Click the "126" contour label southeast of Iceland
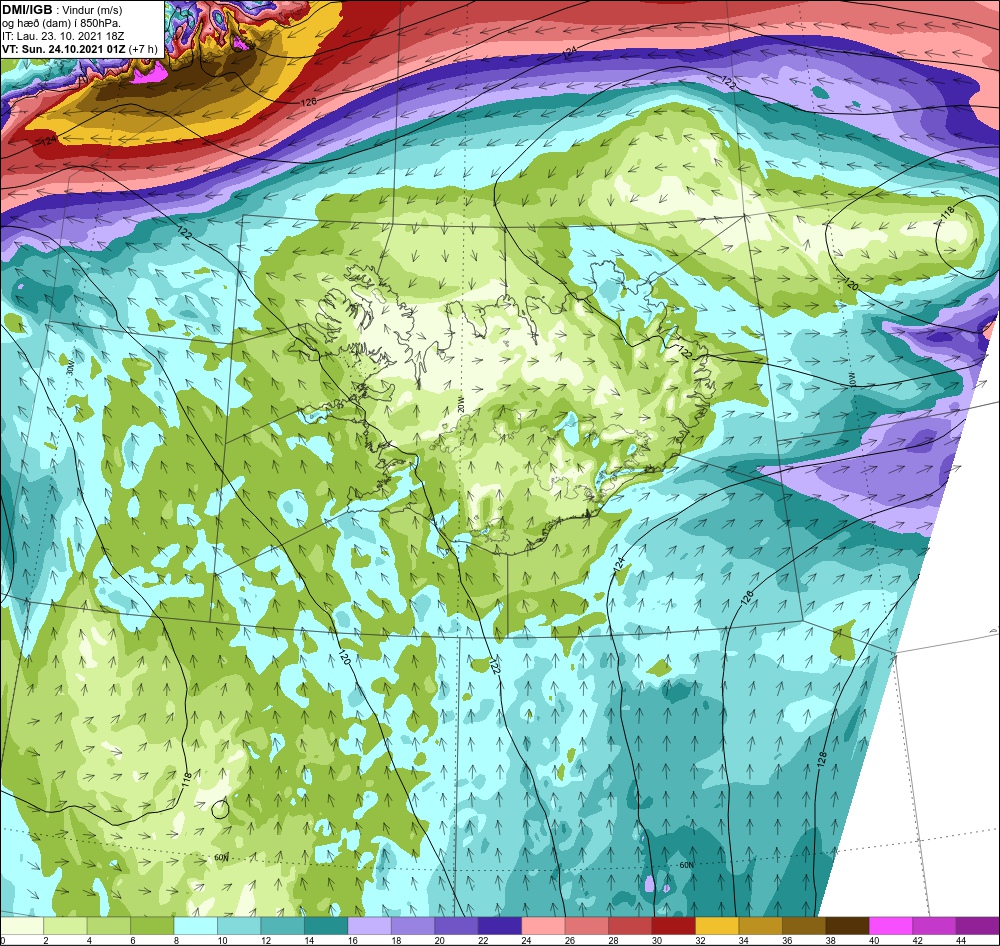 [x=747, y=598]
